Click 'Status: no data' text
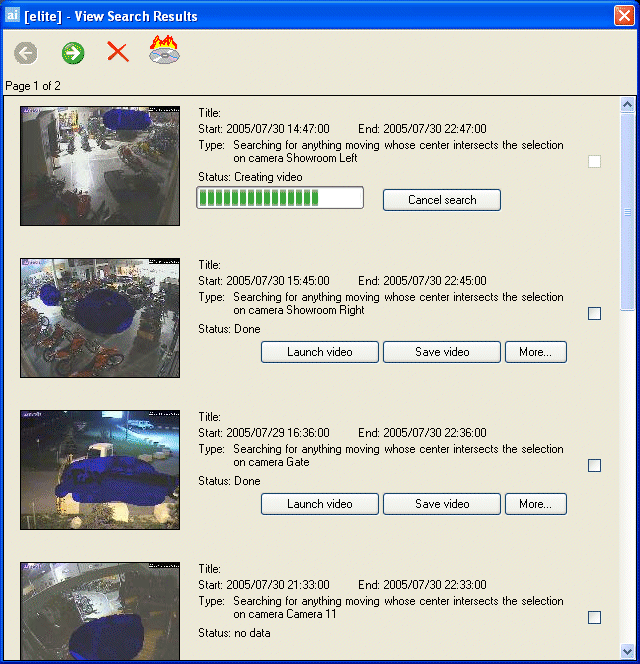Viewport: 640px width, 664px height. point(234,633)
